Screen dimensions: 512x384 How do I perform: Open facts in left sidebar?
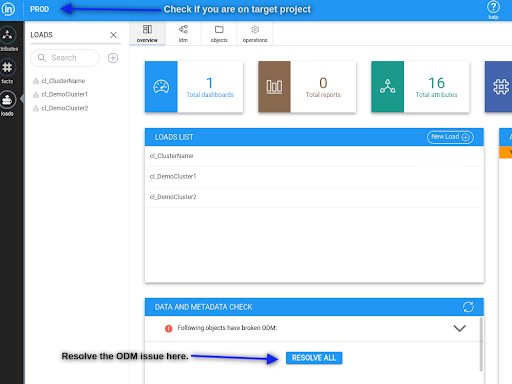pyautogui.click(x=7, y=71)
